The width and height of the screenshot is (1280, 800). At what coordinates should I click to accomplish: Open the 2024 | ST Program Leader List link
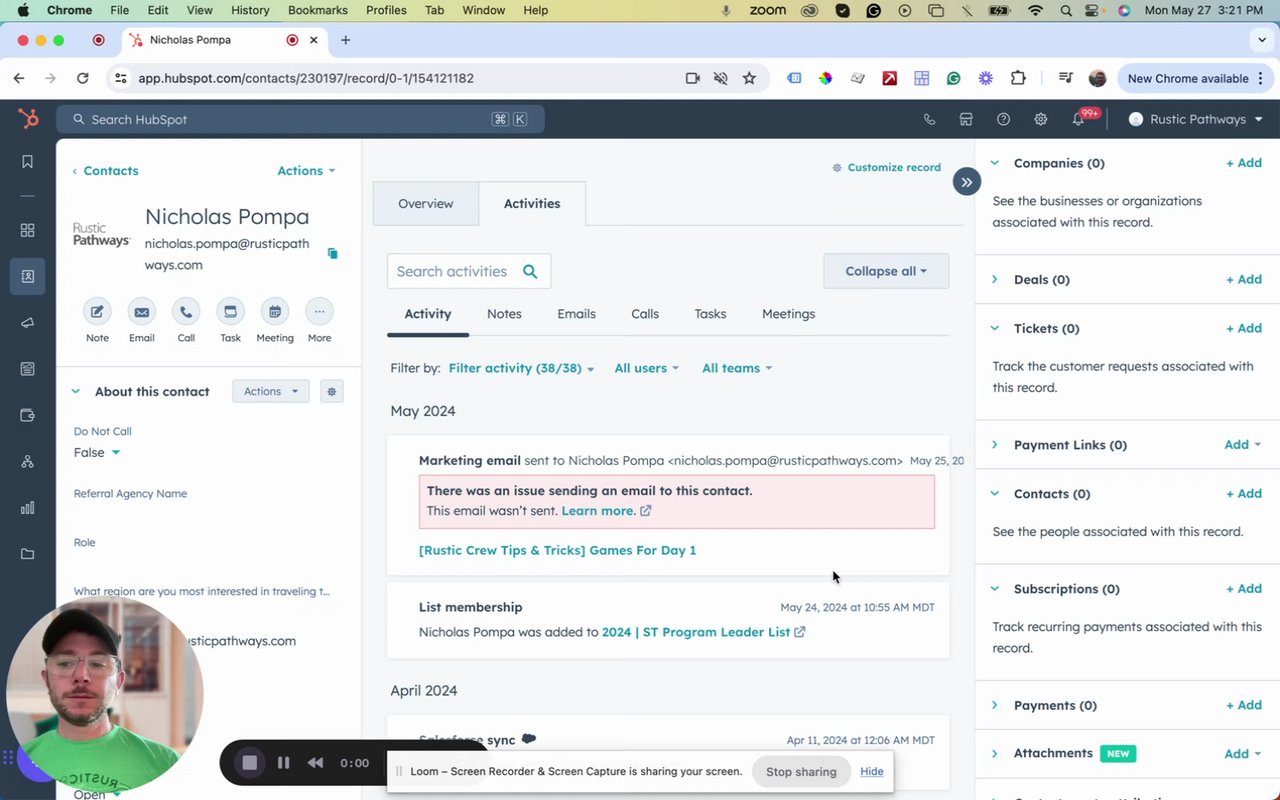coord(703,632)
